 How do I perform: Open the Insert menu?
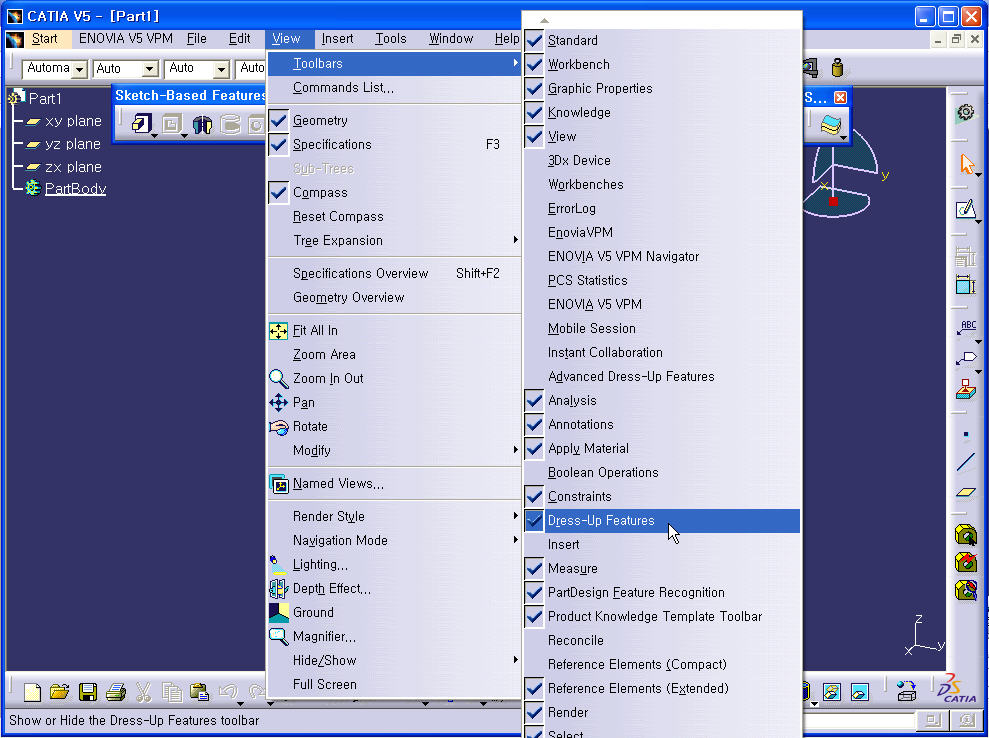[x=337, y=39]
